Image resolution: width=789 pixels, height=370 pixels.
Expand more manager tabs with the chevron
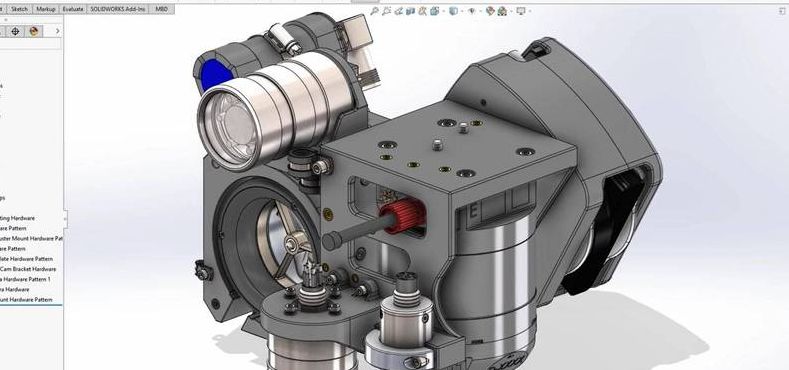[x=57, y=31]
